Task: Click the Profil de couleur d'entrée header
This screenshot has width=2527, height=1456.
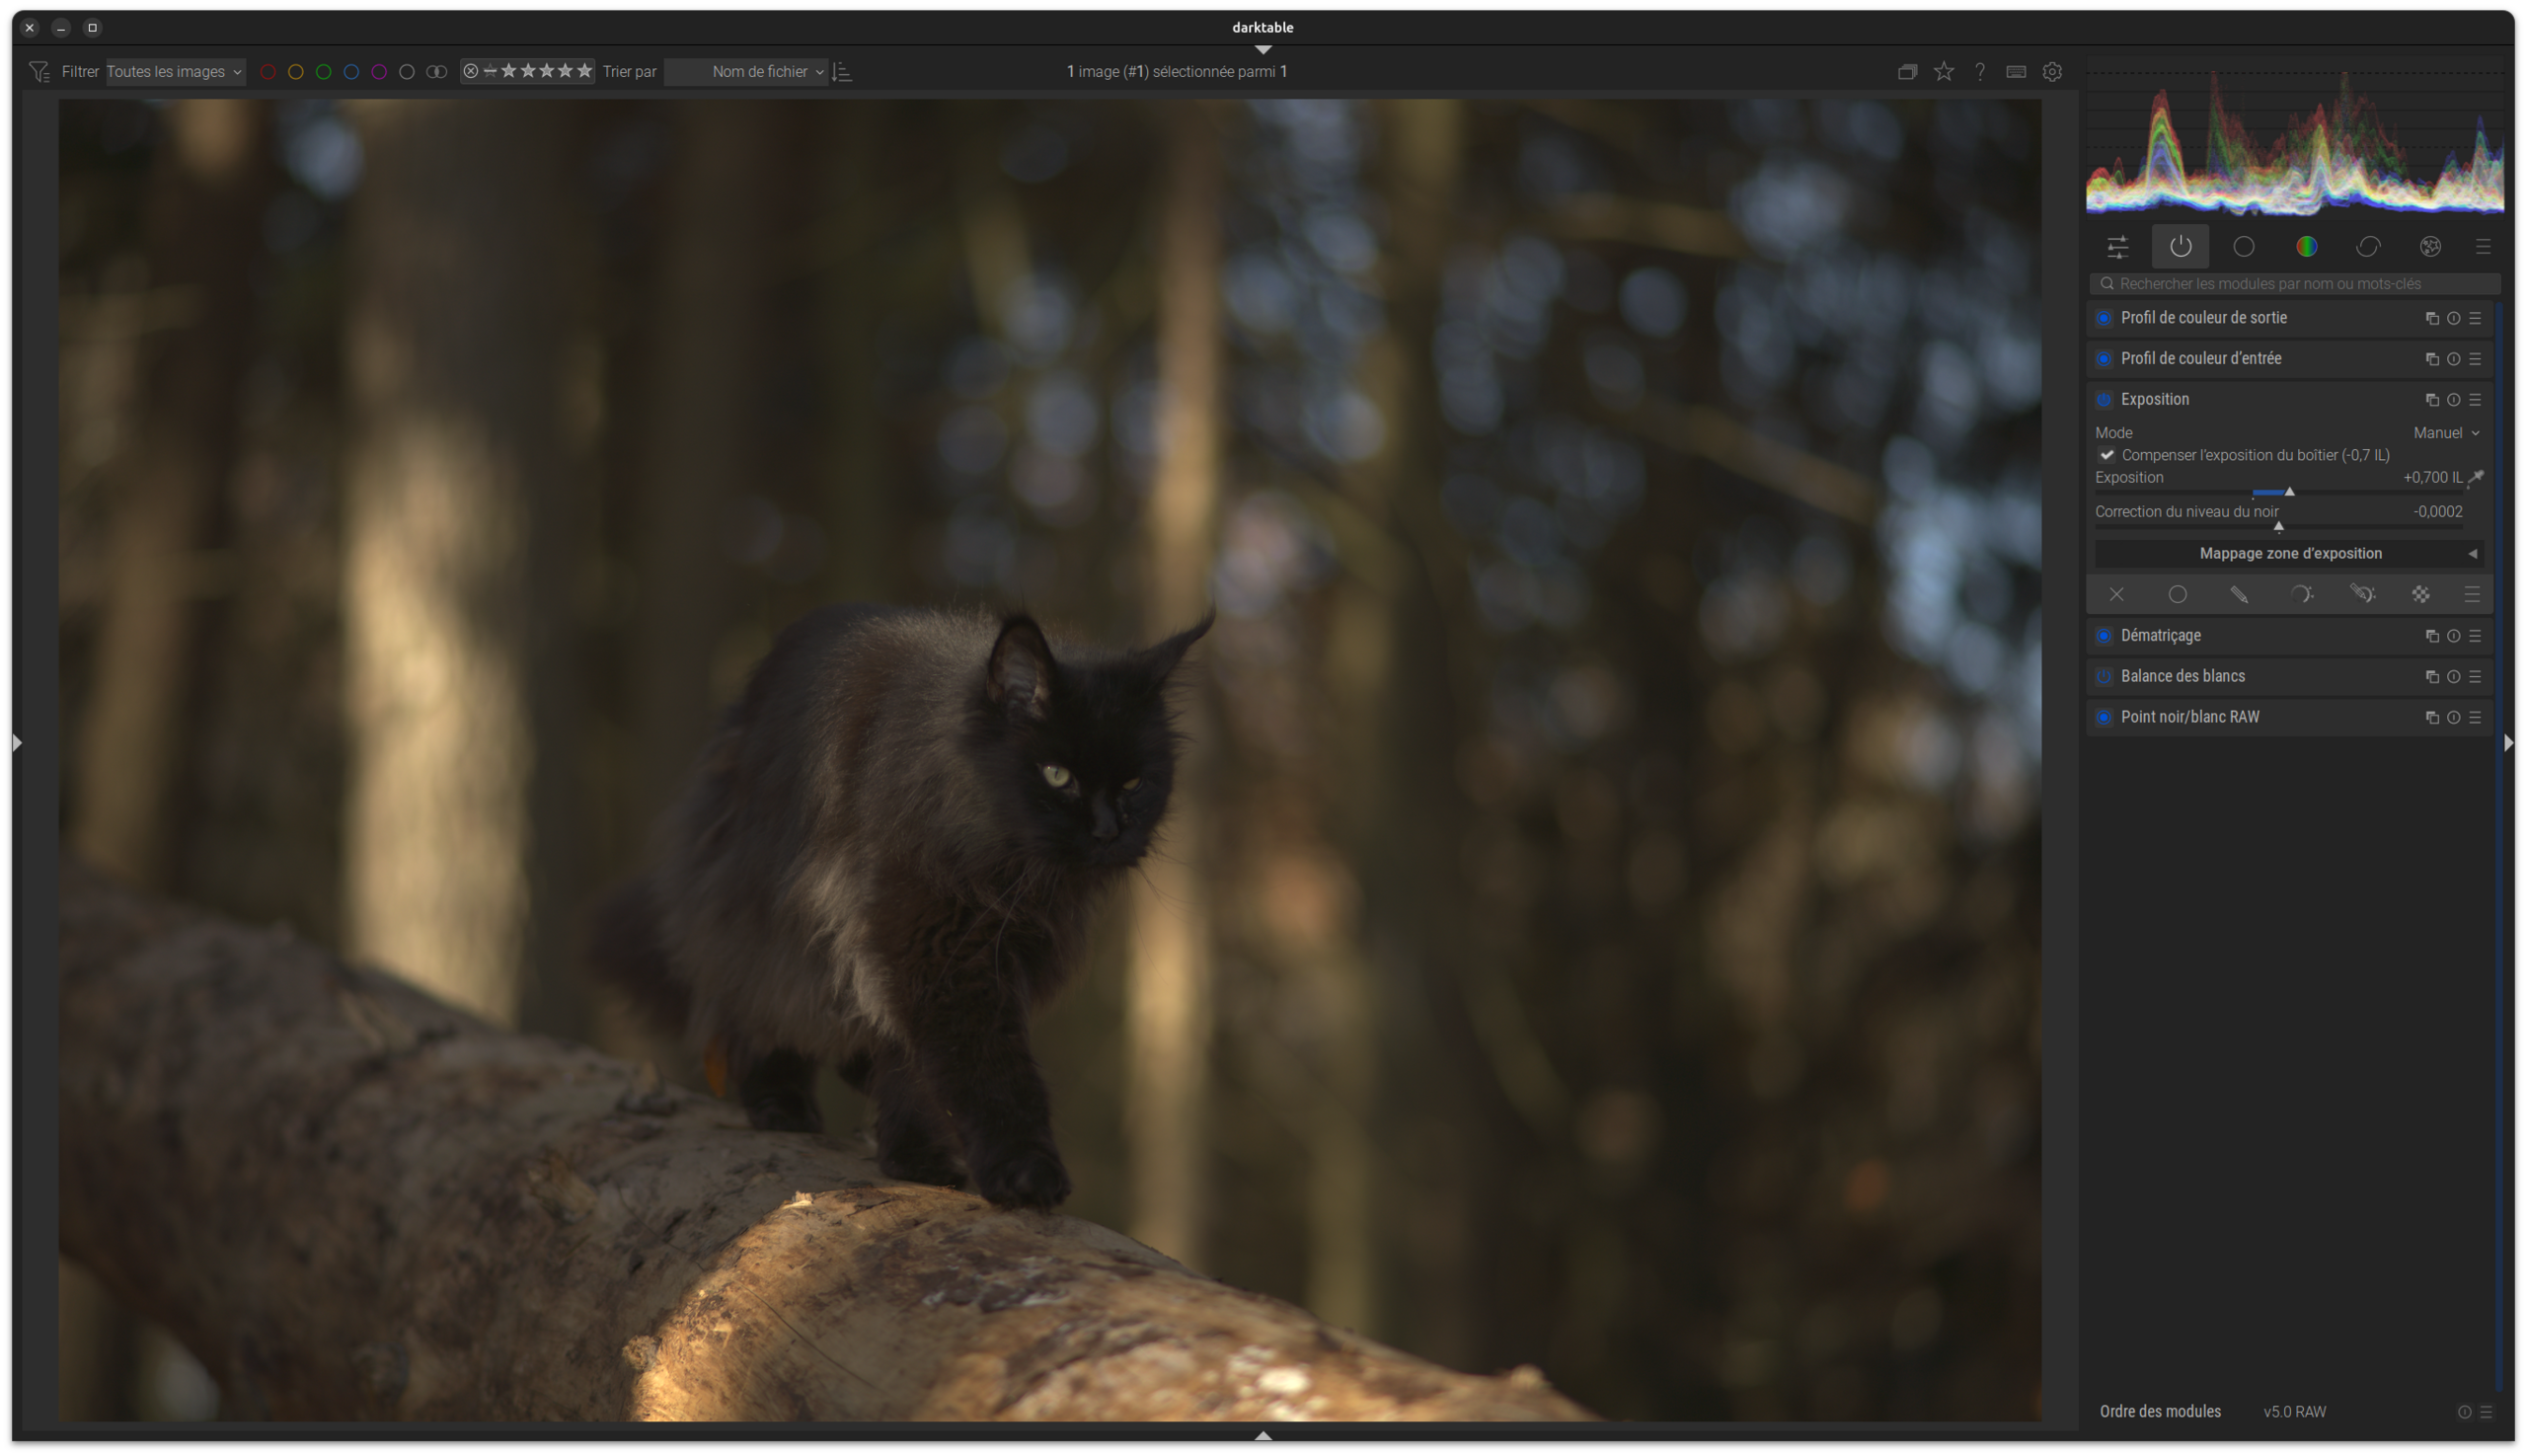Action: (x=2200, y=359)
